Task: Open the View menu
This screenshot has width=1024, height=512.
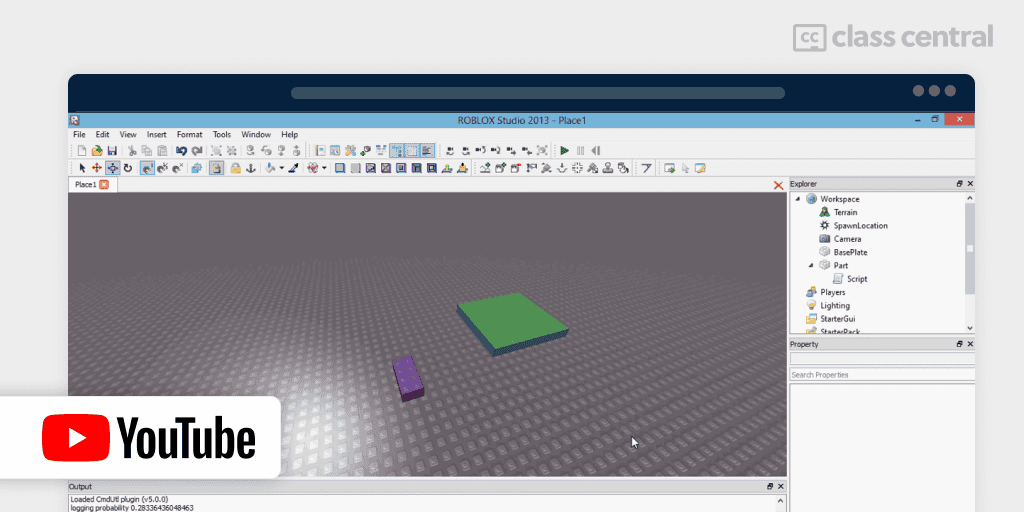Action: point(128,135)
